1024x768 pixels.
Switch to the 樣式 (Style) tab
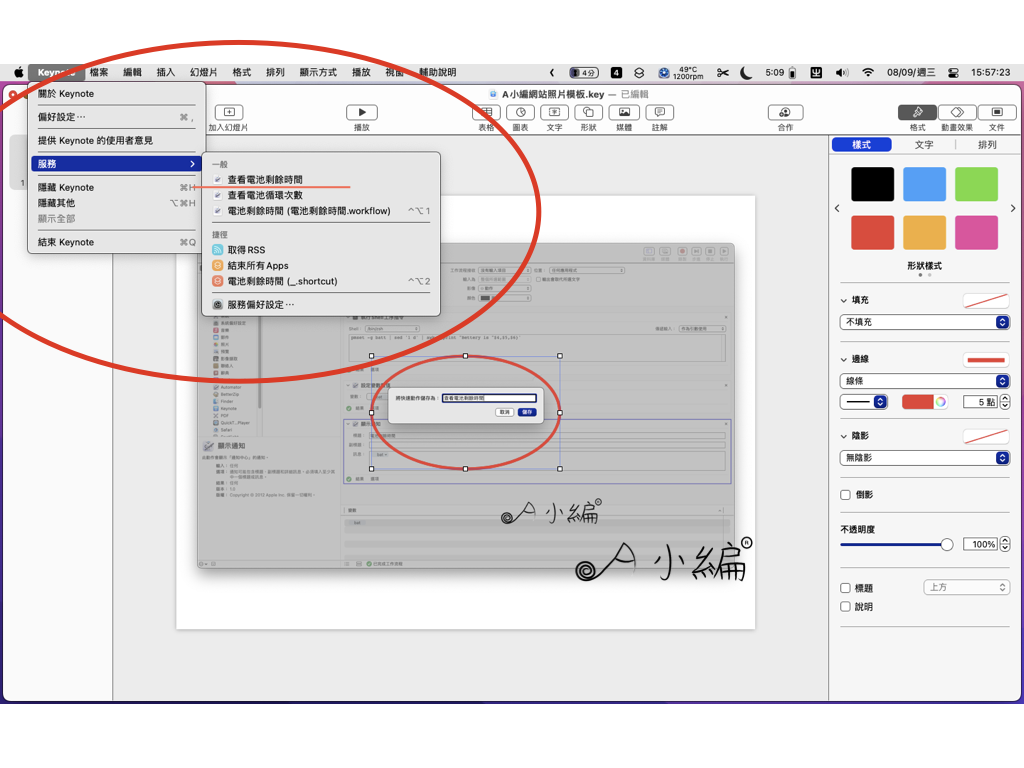pyautogui.click(x=861, y=144)
